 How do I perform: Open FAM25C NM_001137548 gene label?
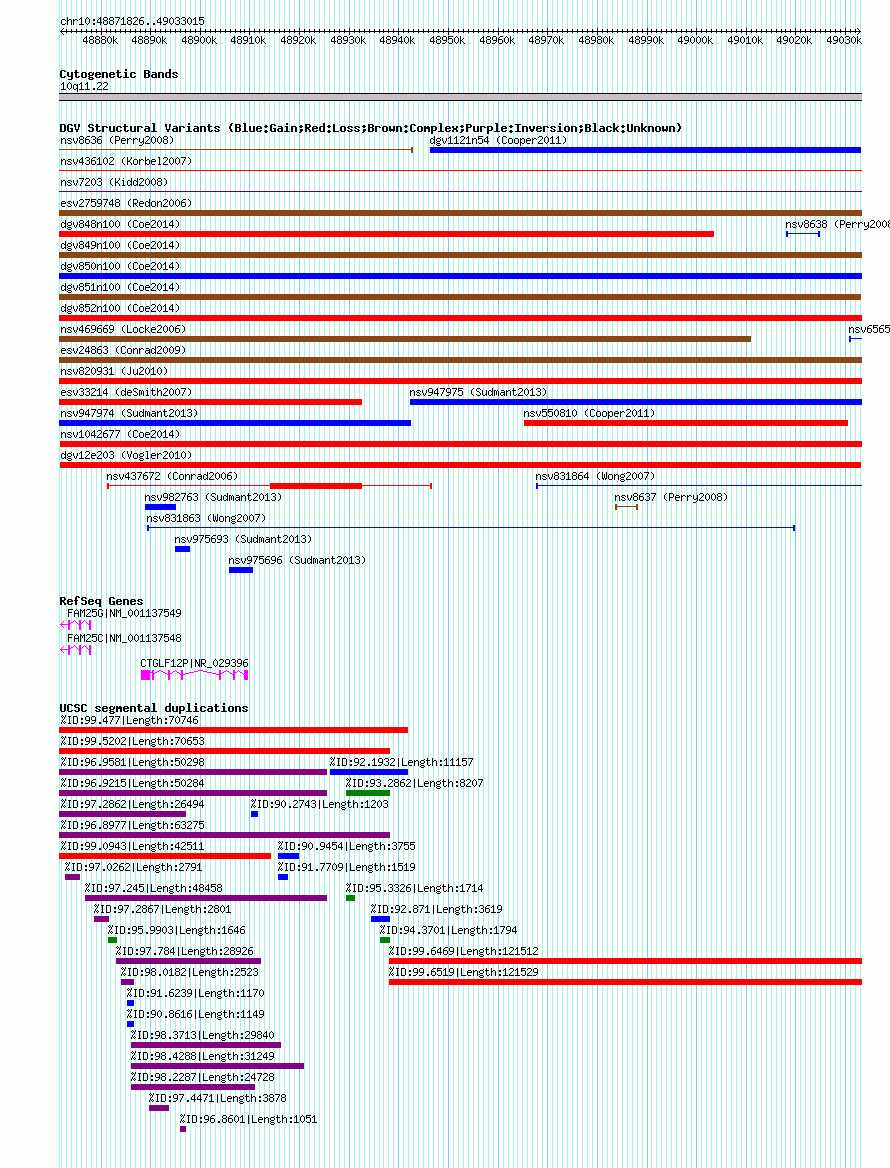tap(124, 638)
